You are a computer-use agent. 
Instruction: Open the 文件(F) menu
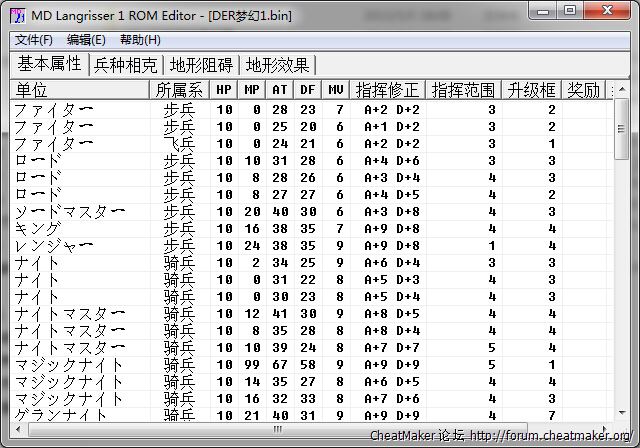[x=33, y=40]
